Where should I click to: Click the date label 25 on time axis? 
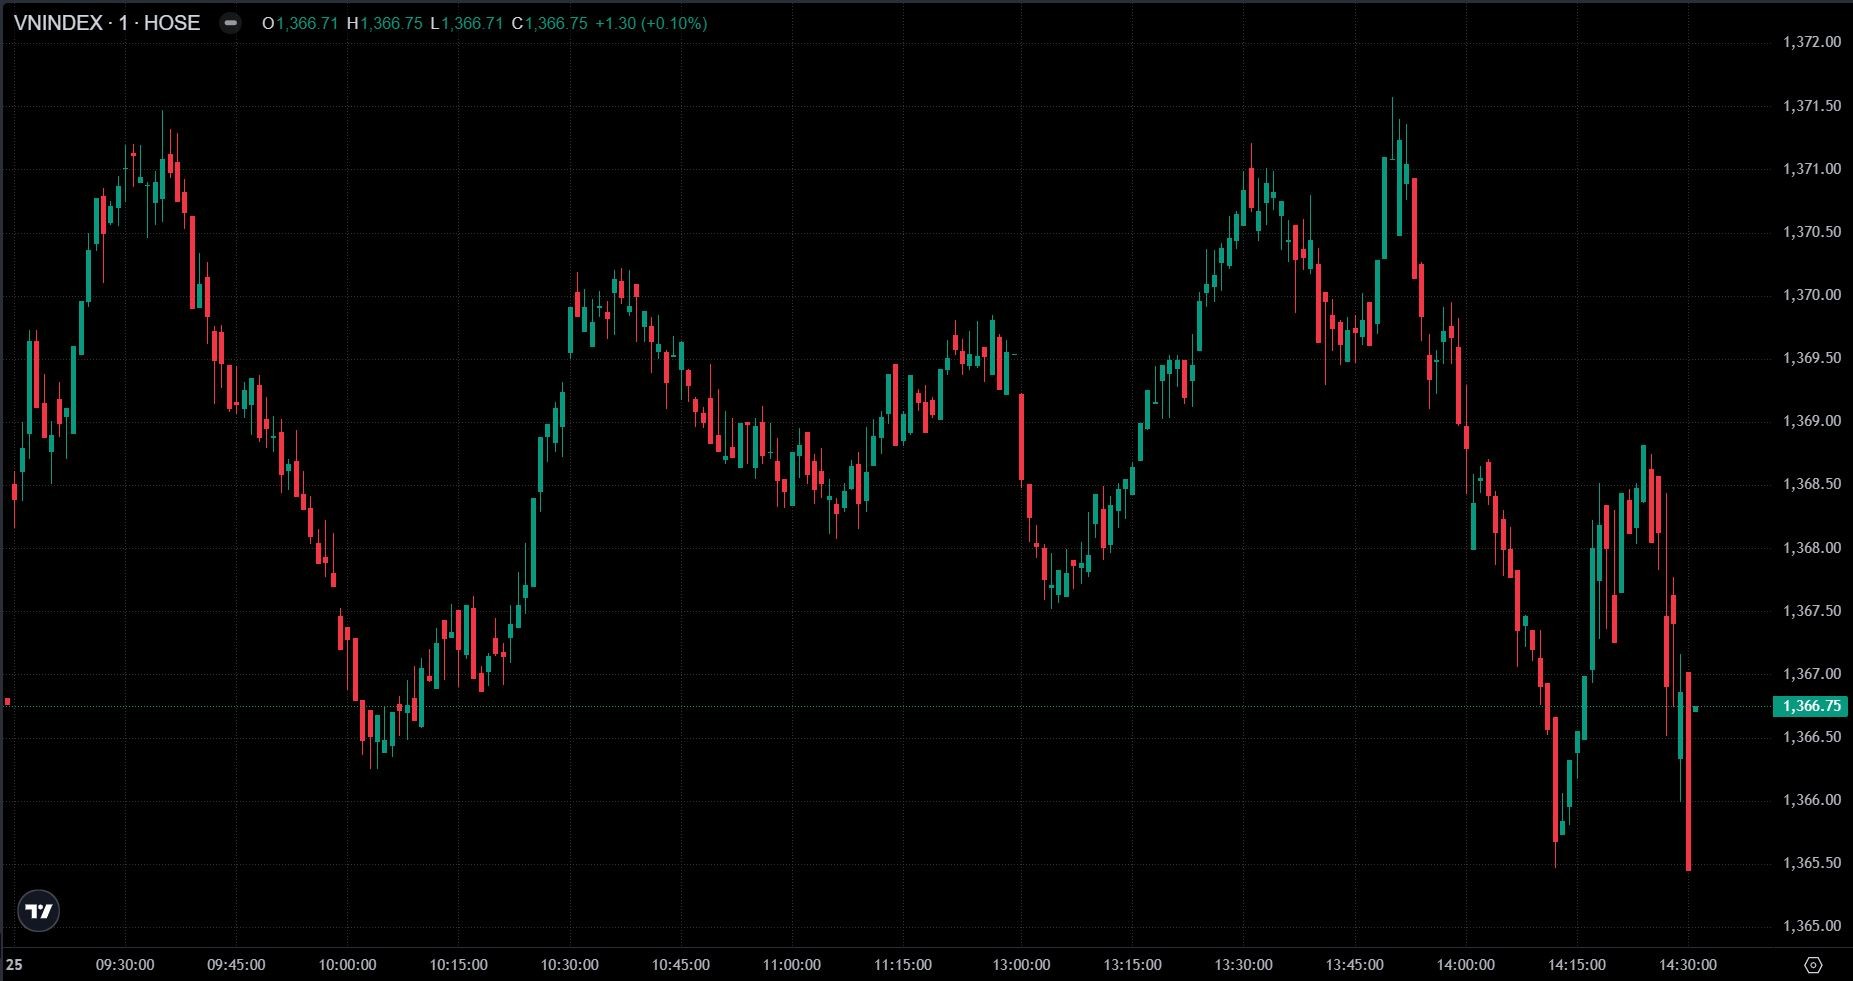tap(14, 965)
